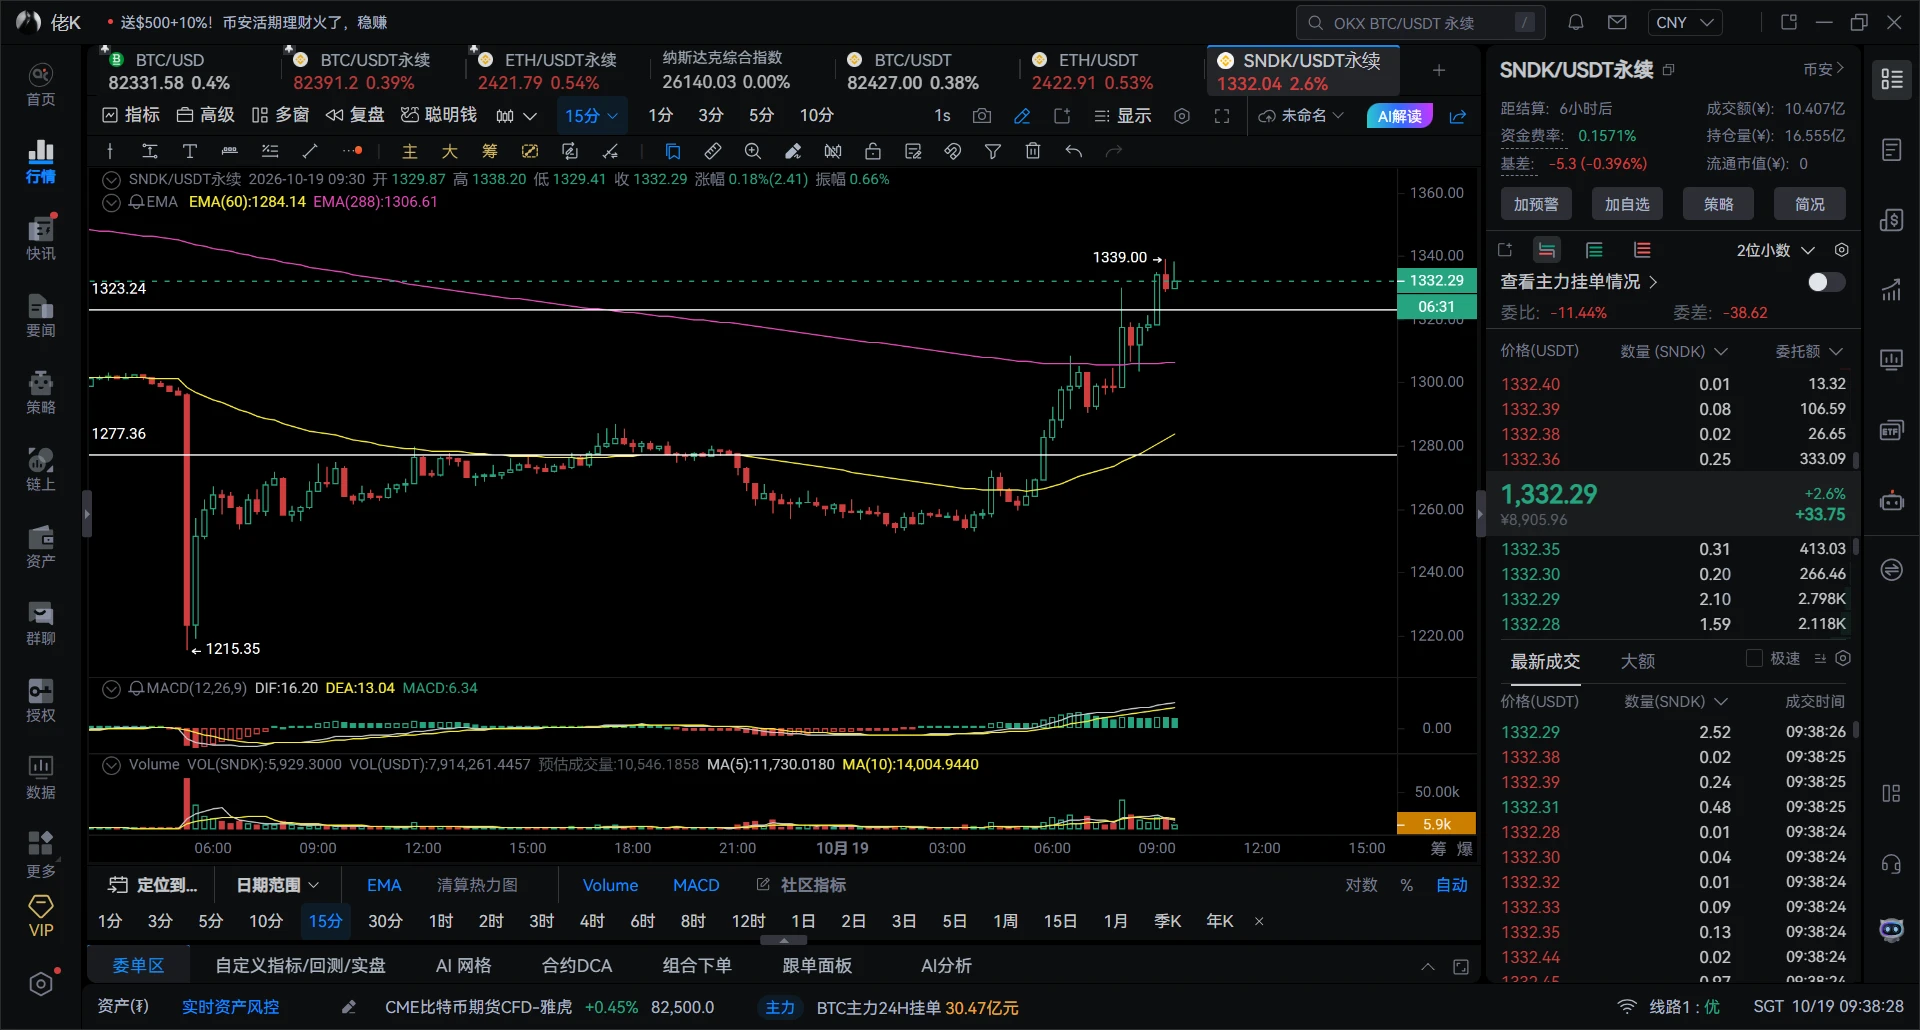Click the trash delete drawings icon
1920x1030 pixels.
pos(1033,151)
